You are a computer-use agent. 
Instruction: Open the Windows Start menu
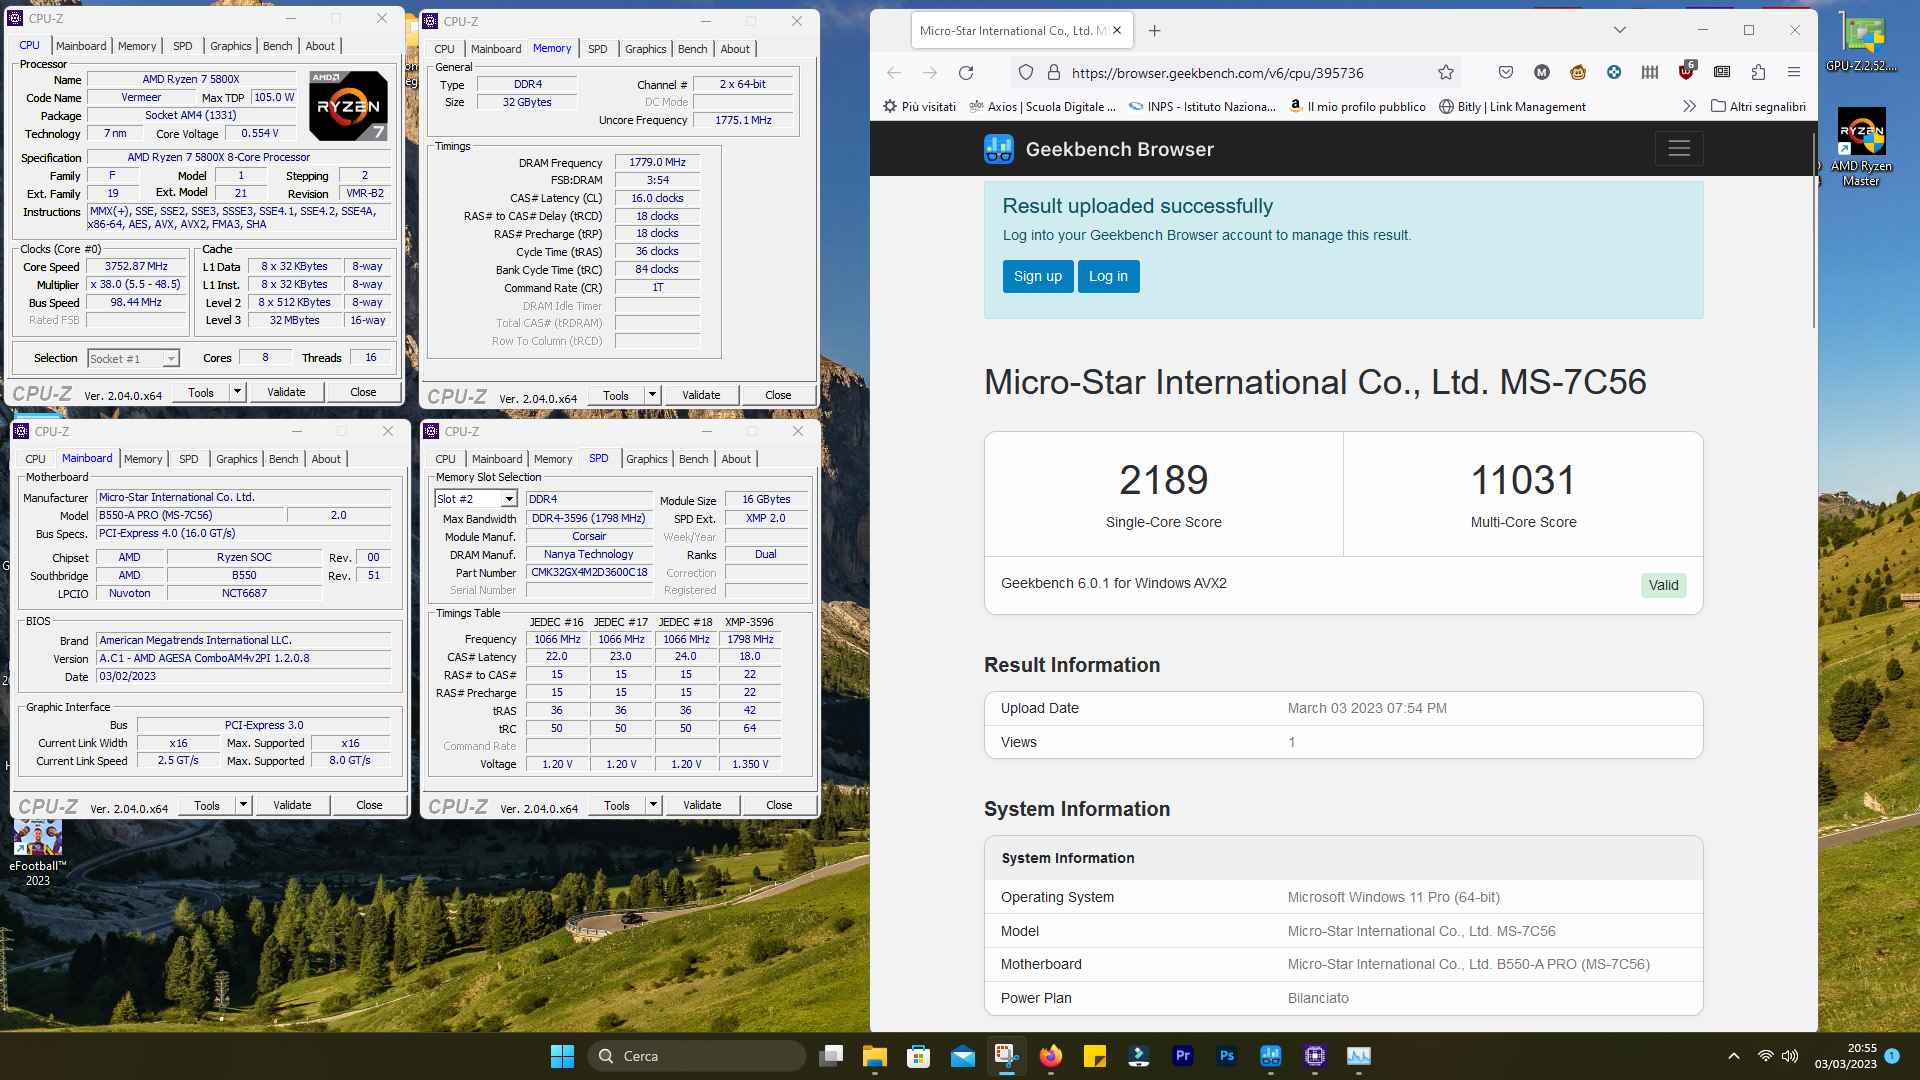coord(562,1056)
